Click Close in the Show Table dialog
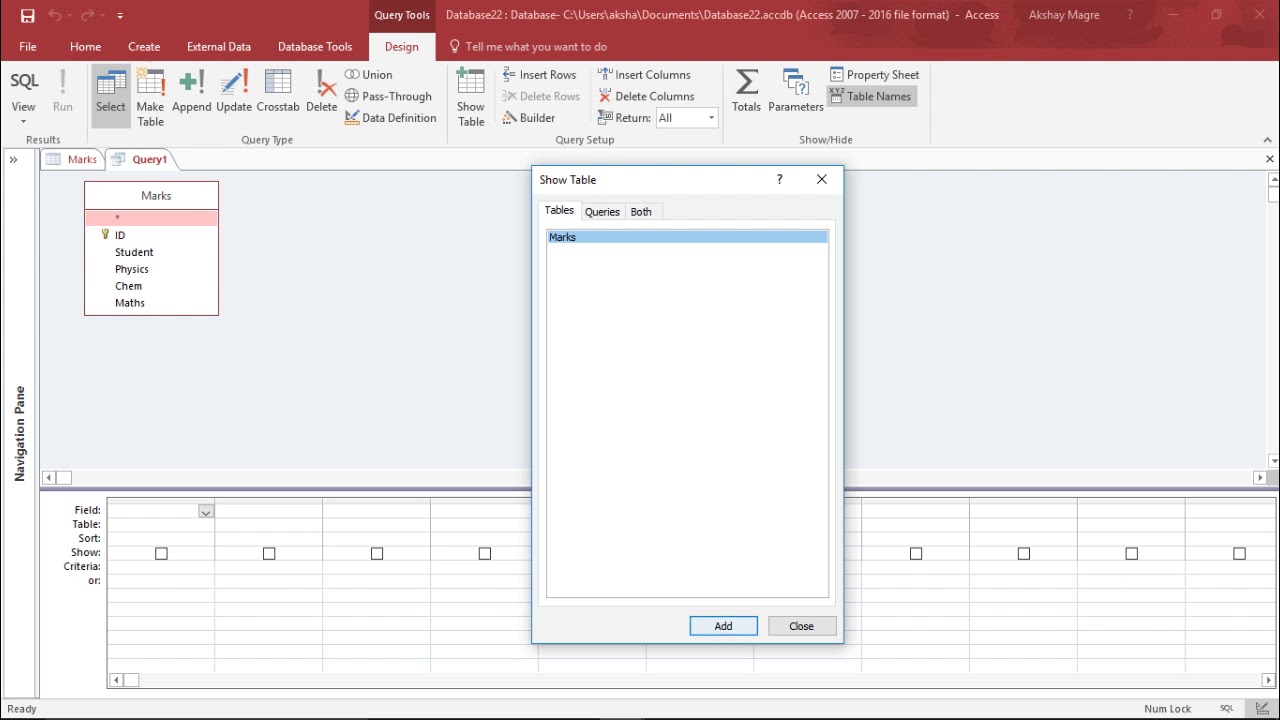 [802, 626]
